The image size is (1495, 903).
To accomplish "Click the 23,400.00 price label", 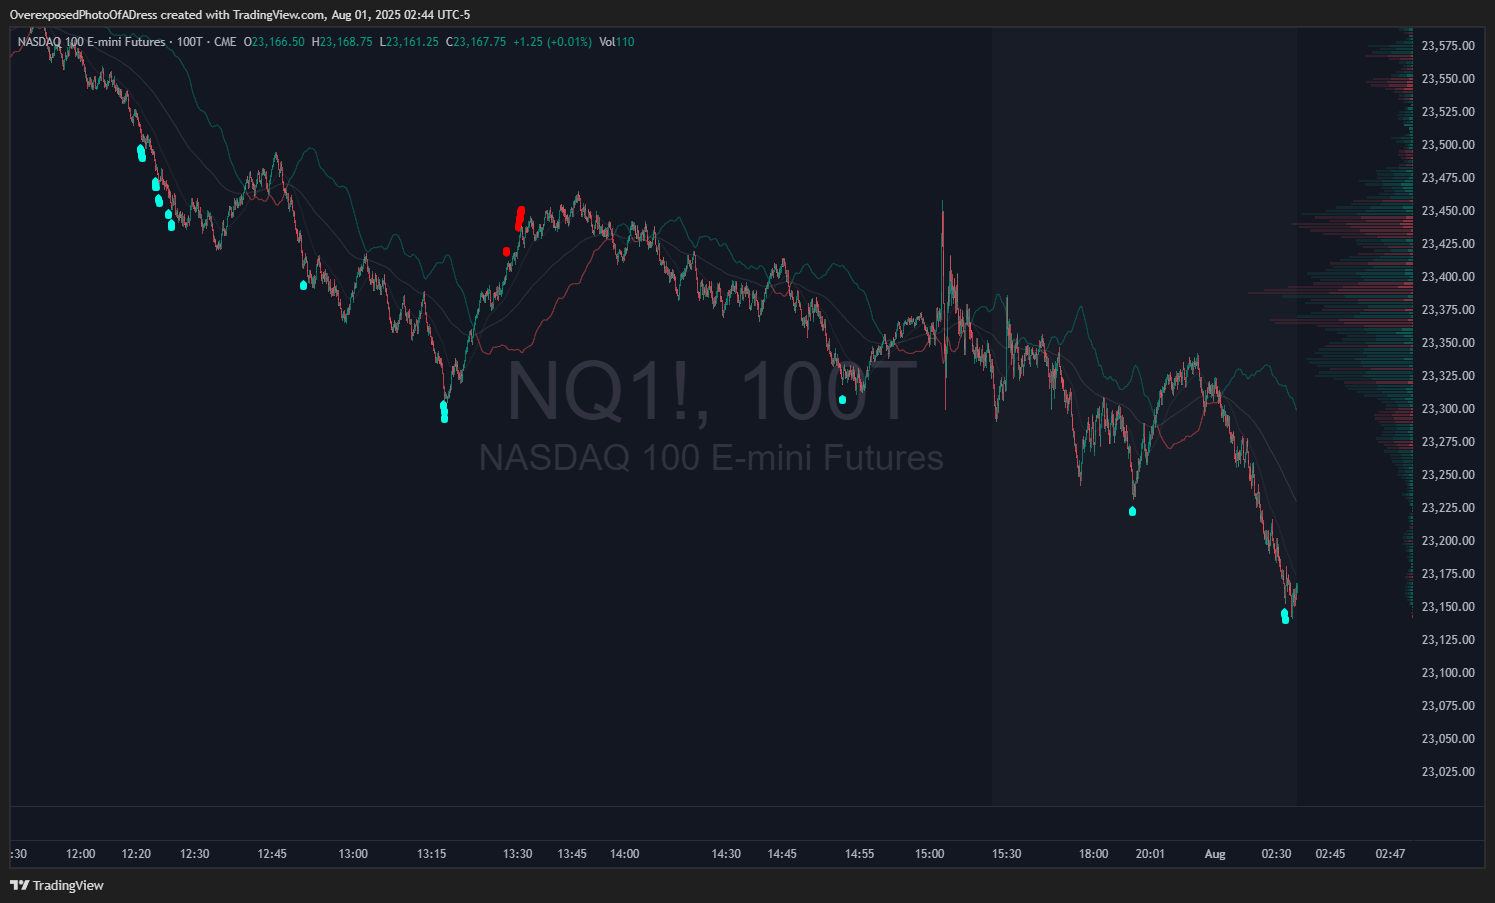I will tap(1448, 277).
